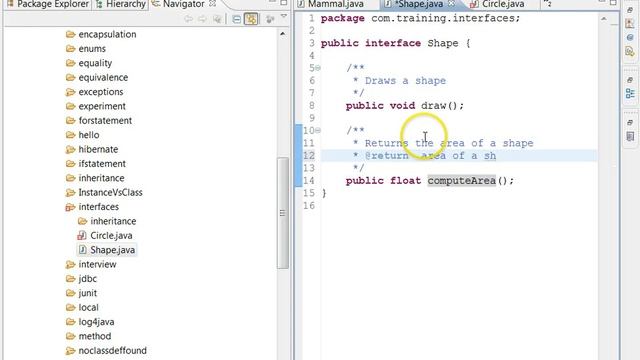Select the experiment folder
640x360 pixels.
pos(102,106)
